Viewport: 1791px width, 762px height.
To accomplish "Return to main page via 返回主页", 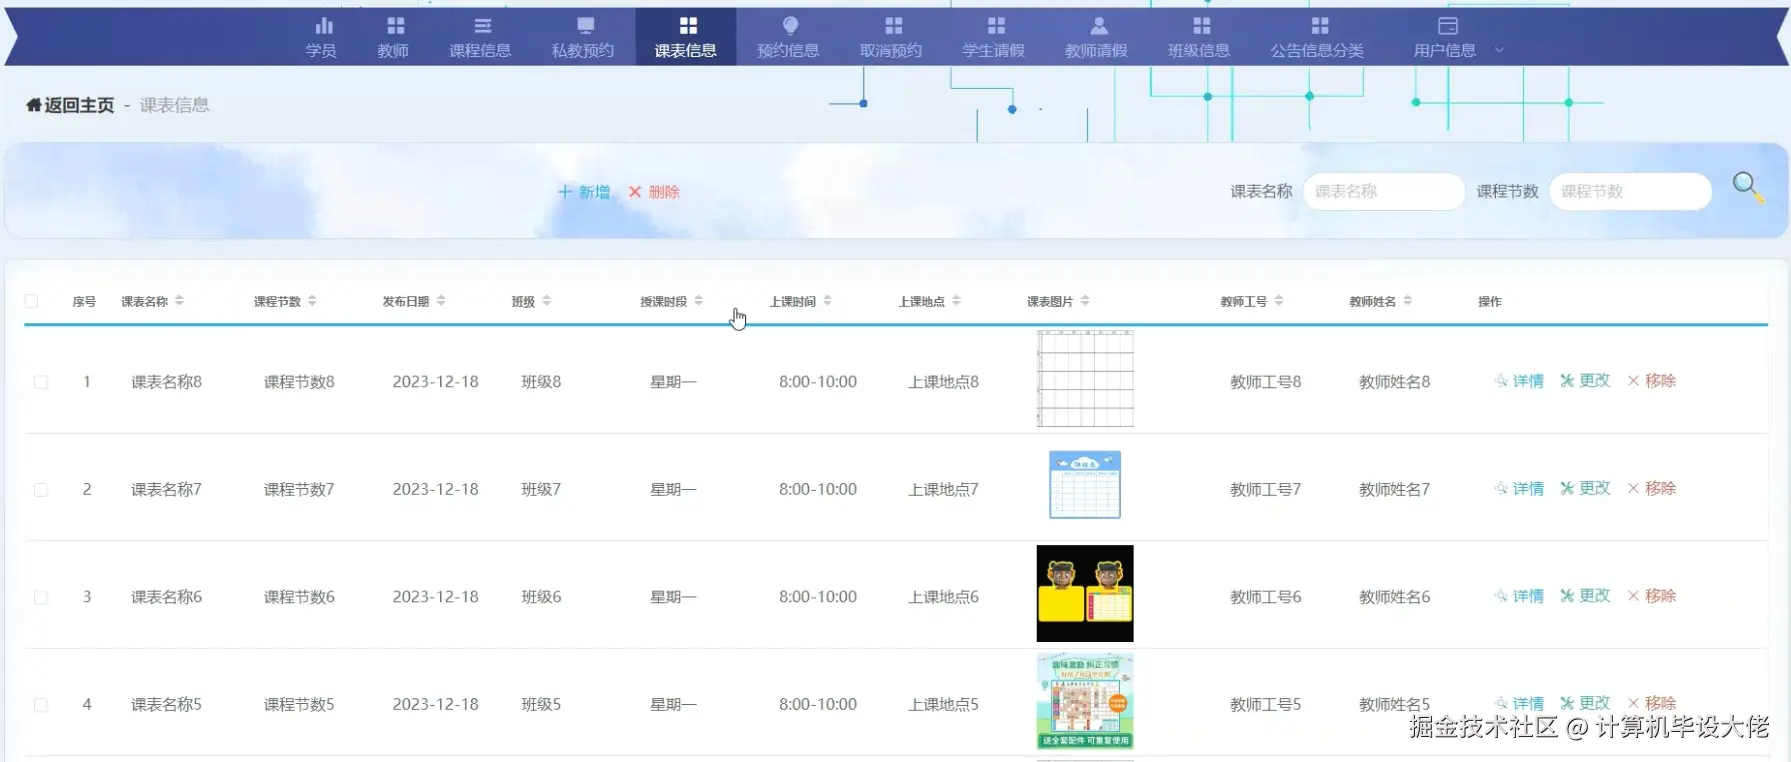I will (x=79, y=105).
